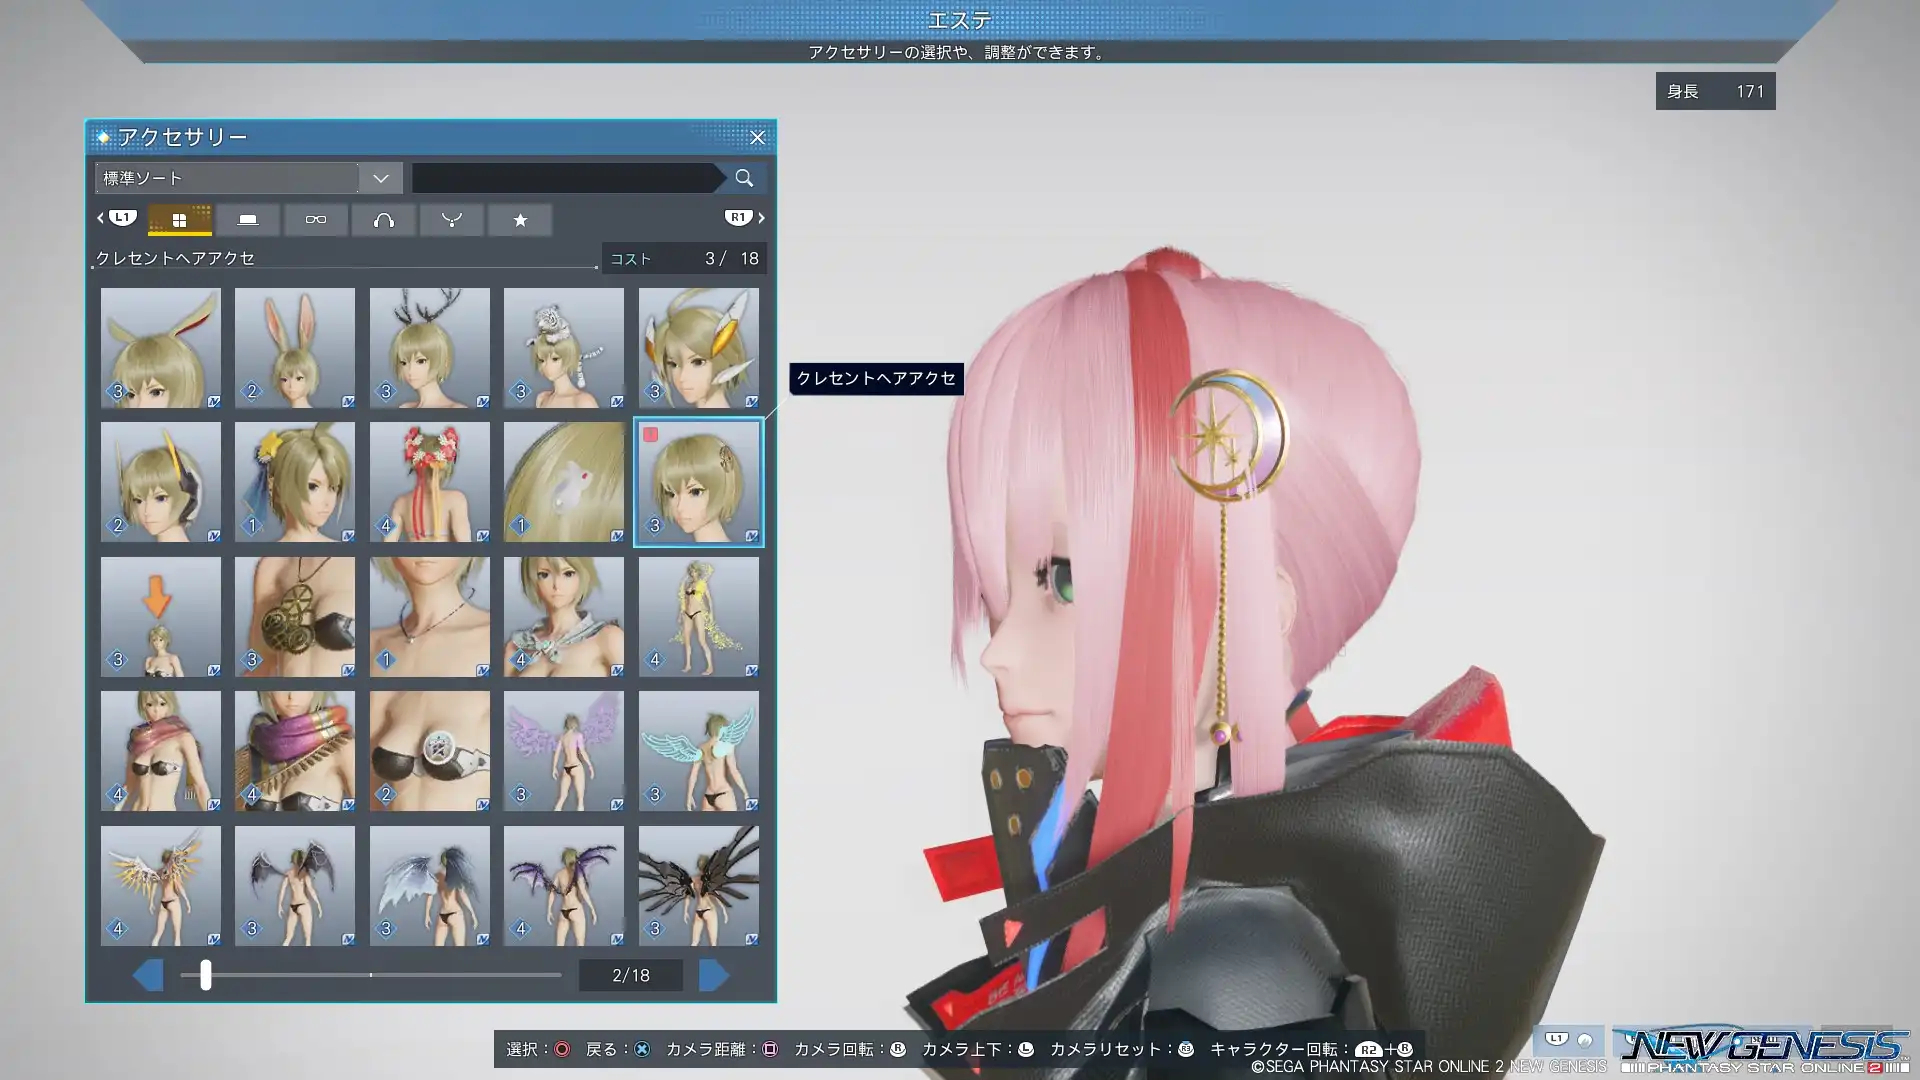Click the magnifier search button
1920x1080 pixels.
click(744, 178)
